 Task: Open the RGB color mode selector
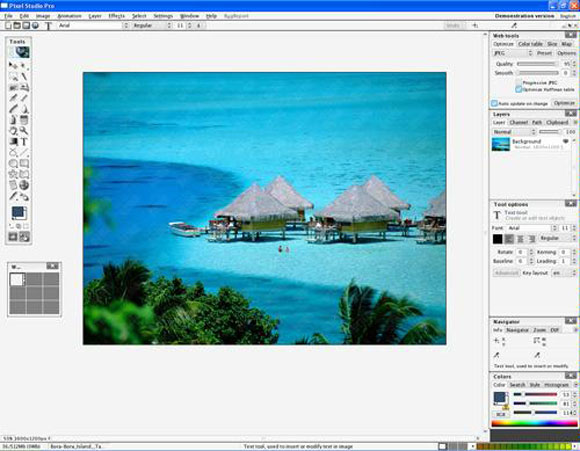point(500,414)
